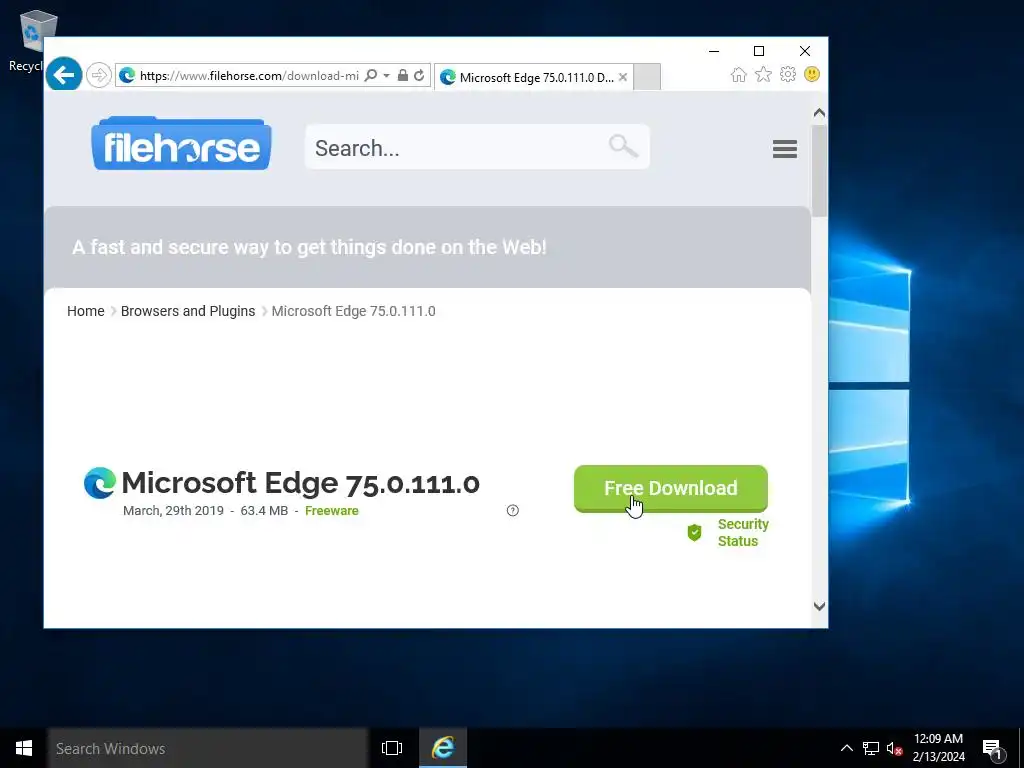Maximize the Internet Explorer window

click(759, 51)
